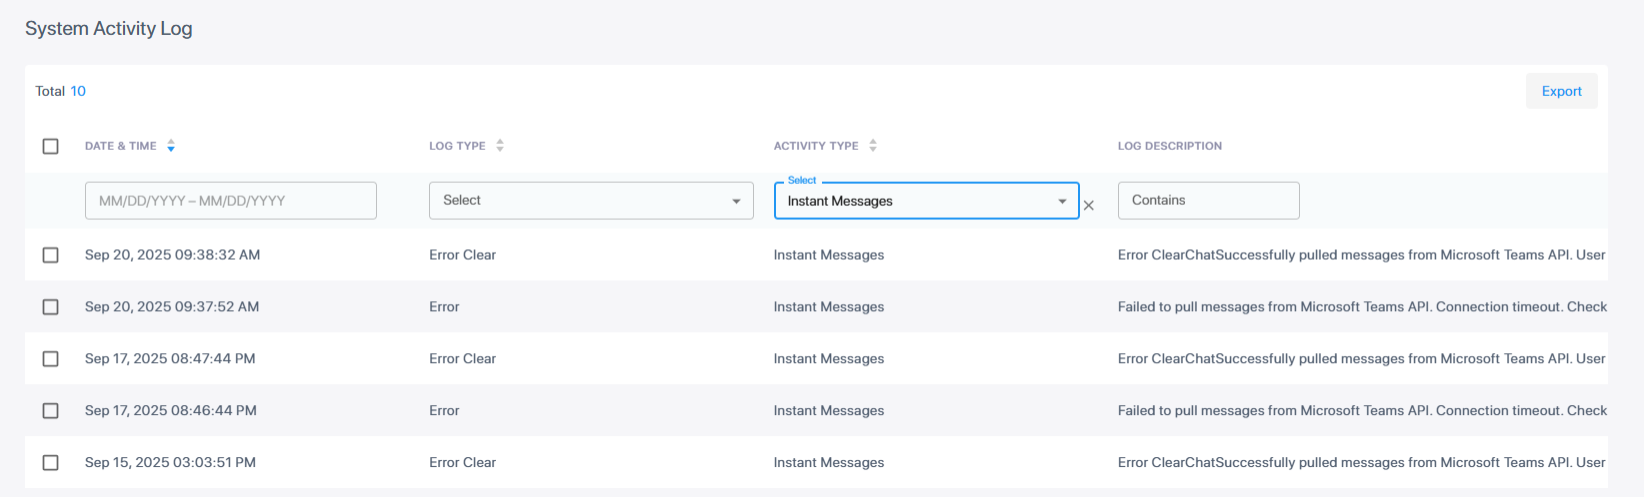Focus the date range filter field
1644x497 pixels.
[230, 201]
